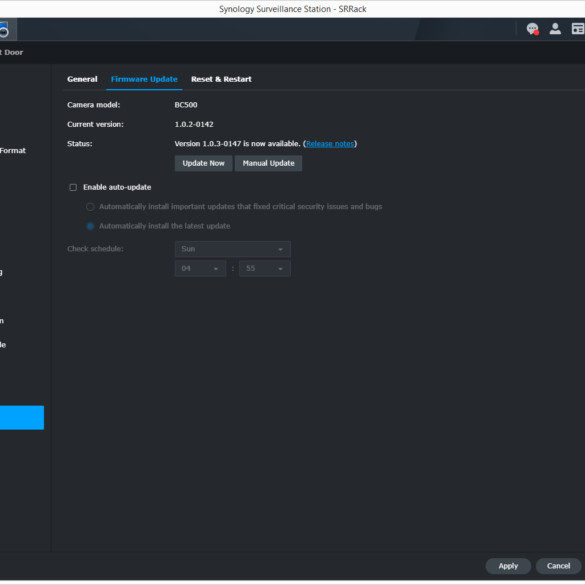Cancel the settings dialog
This screenshot has height=585, width=585.
pyautogui.click(x=559, y=566)
